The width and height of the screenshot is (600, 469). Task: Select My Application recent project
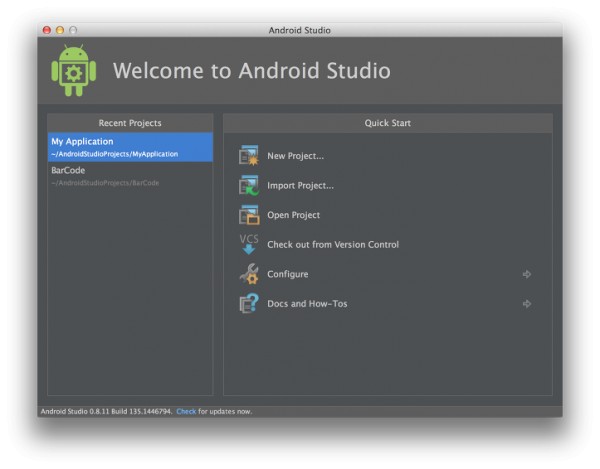pos(130,147)
